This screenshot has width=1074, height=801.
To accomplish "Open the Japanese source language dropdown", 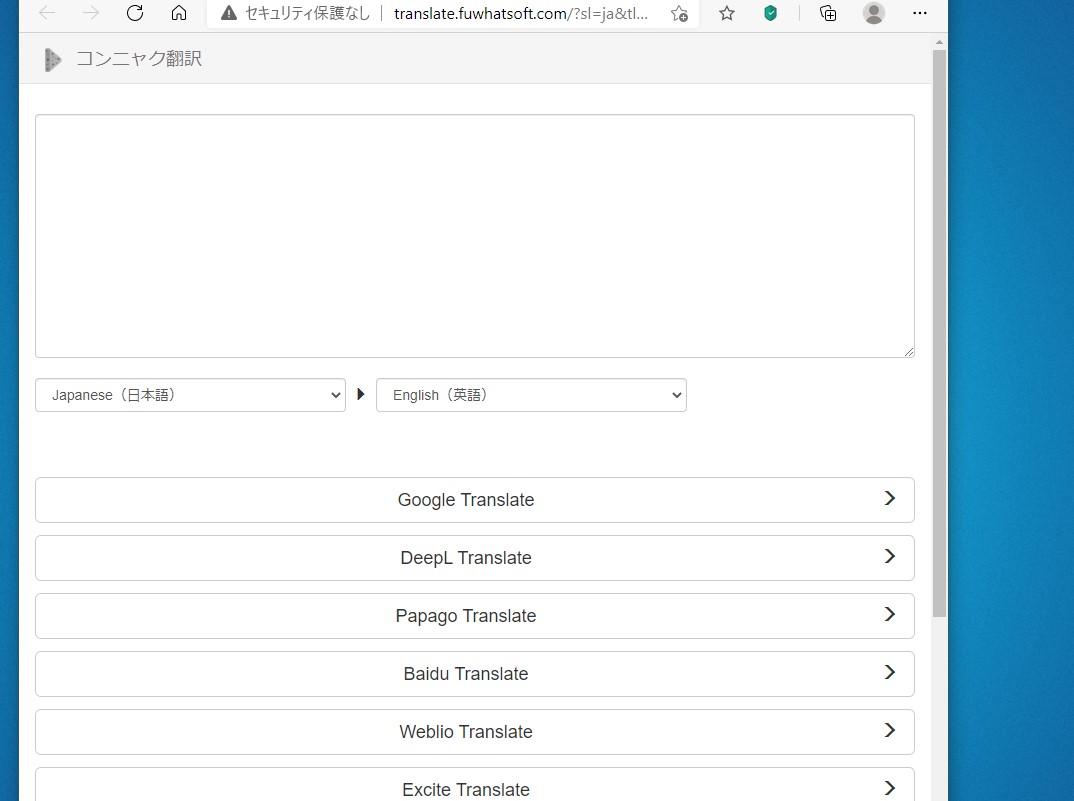I will 190,395.
